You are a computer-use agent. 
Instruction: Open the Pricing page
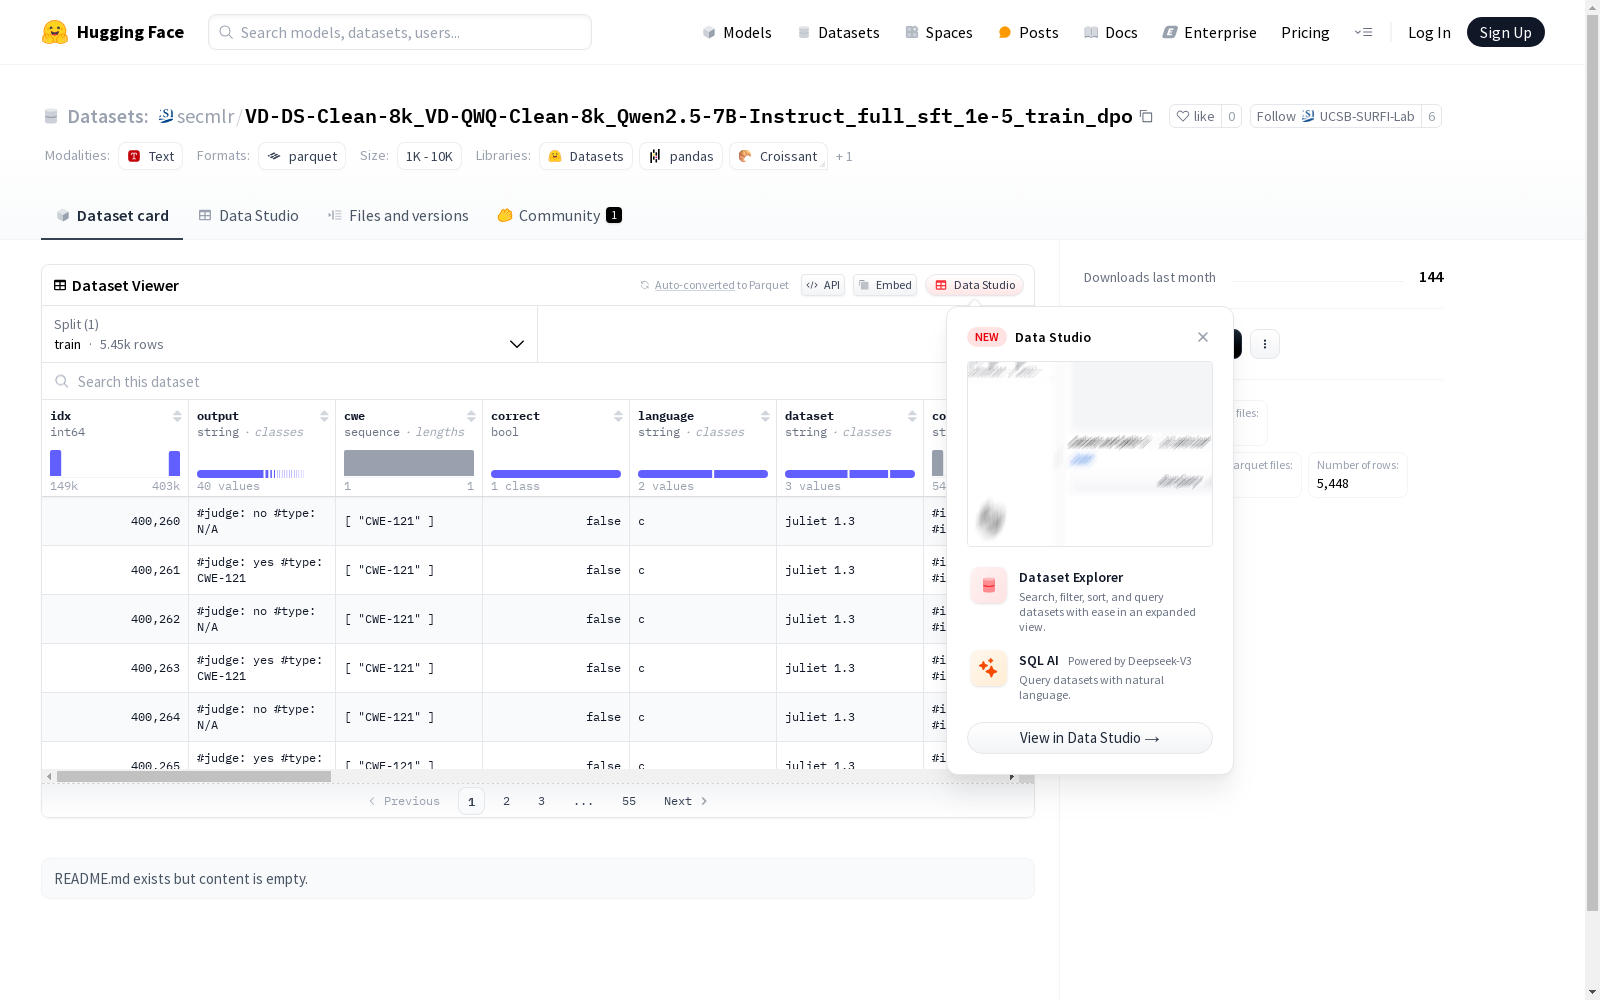[x=1305, y=32]
